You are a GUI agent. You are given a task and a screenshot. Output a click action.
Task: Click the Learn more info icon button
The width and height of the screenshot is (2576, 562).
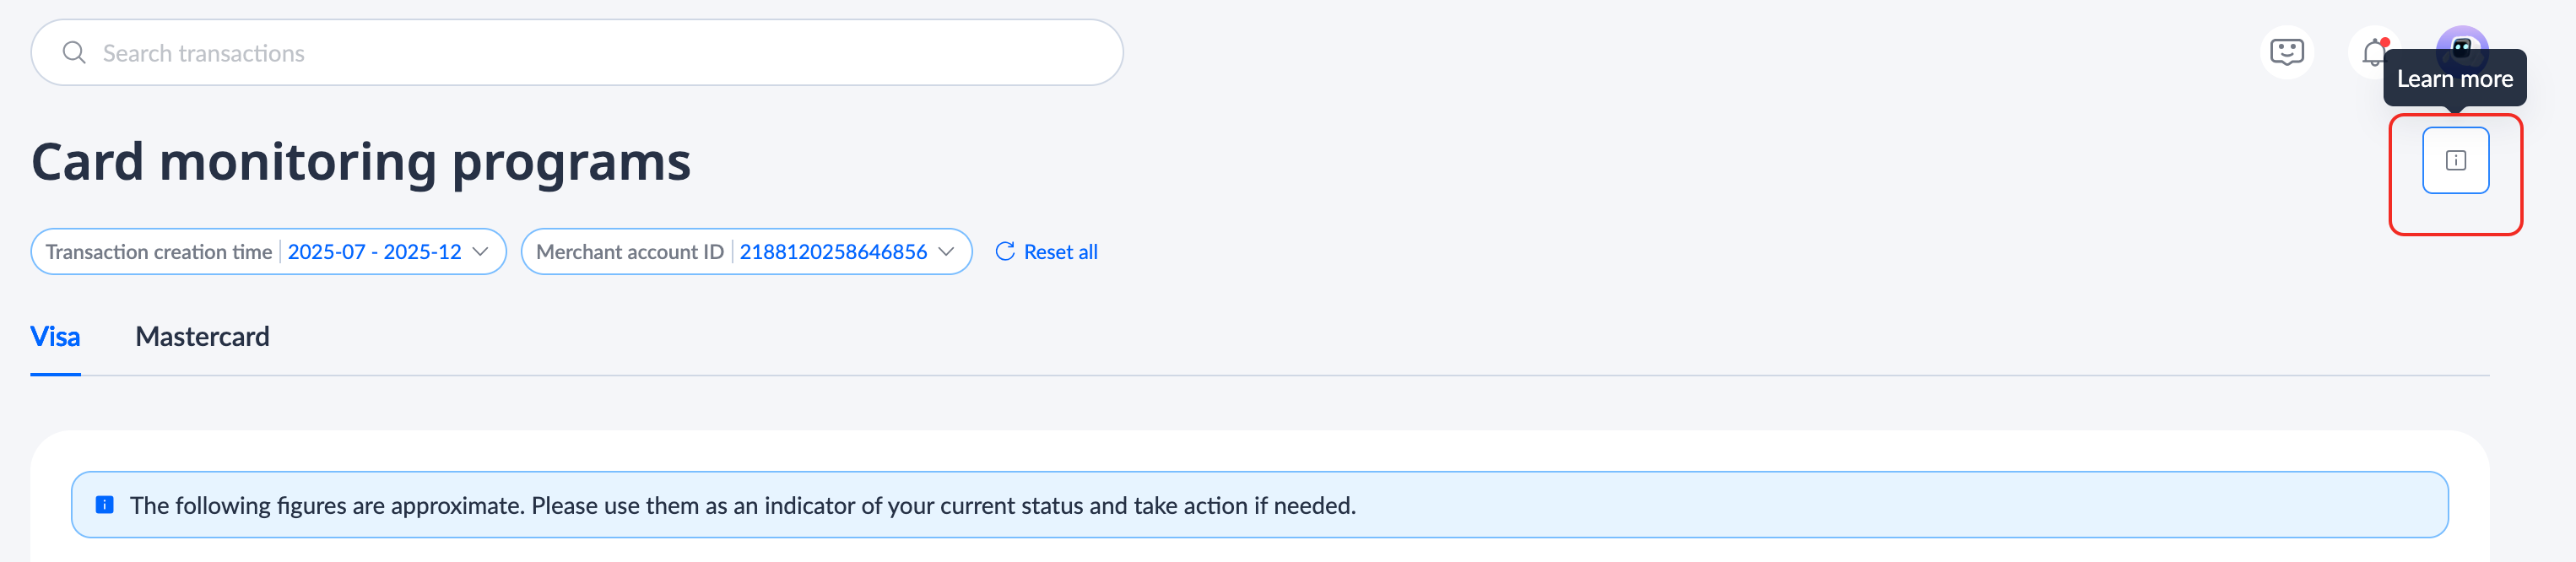(2455, 160)
